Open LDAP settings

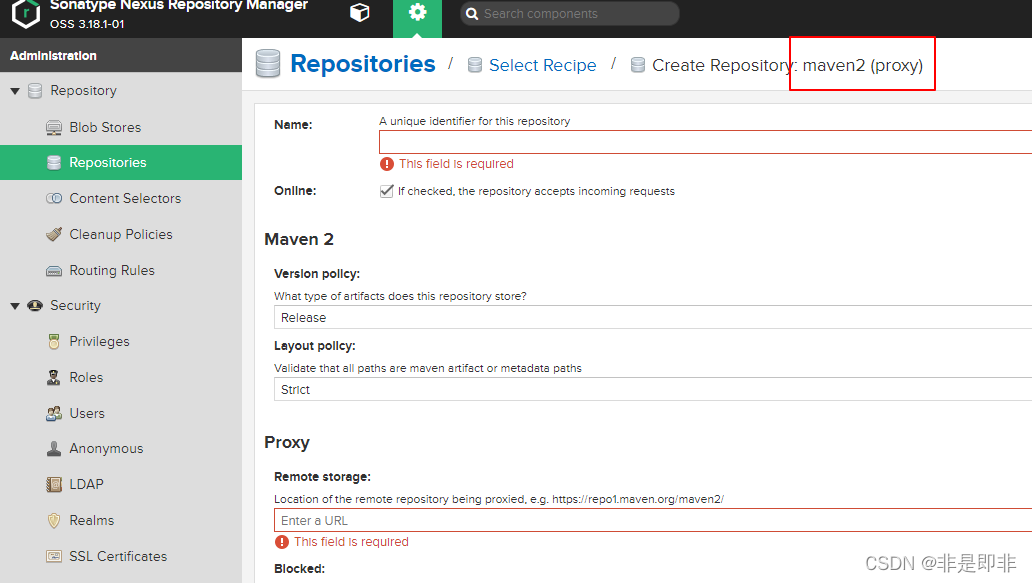coord(86,484)
